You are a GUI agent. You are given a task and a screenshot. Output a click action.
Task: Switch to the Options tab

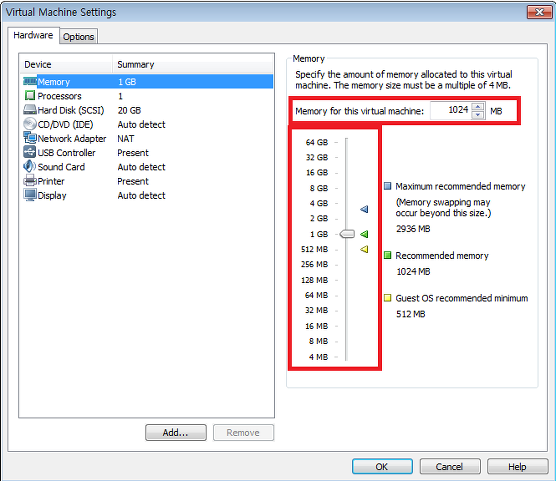coord(78,37)
